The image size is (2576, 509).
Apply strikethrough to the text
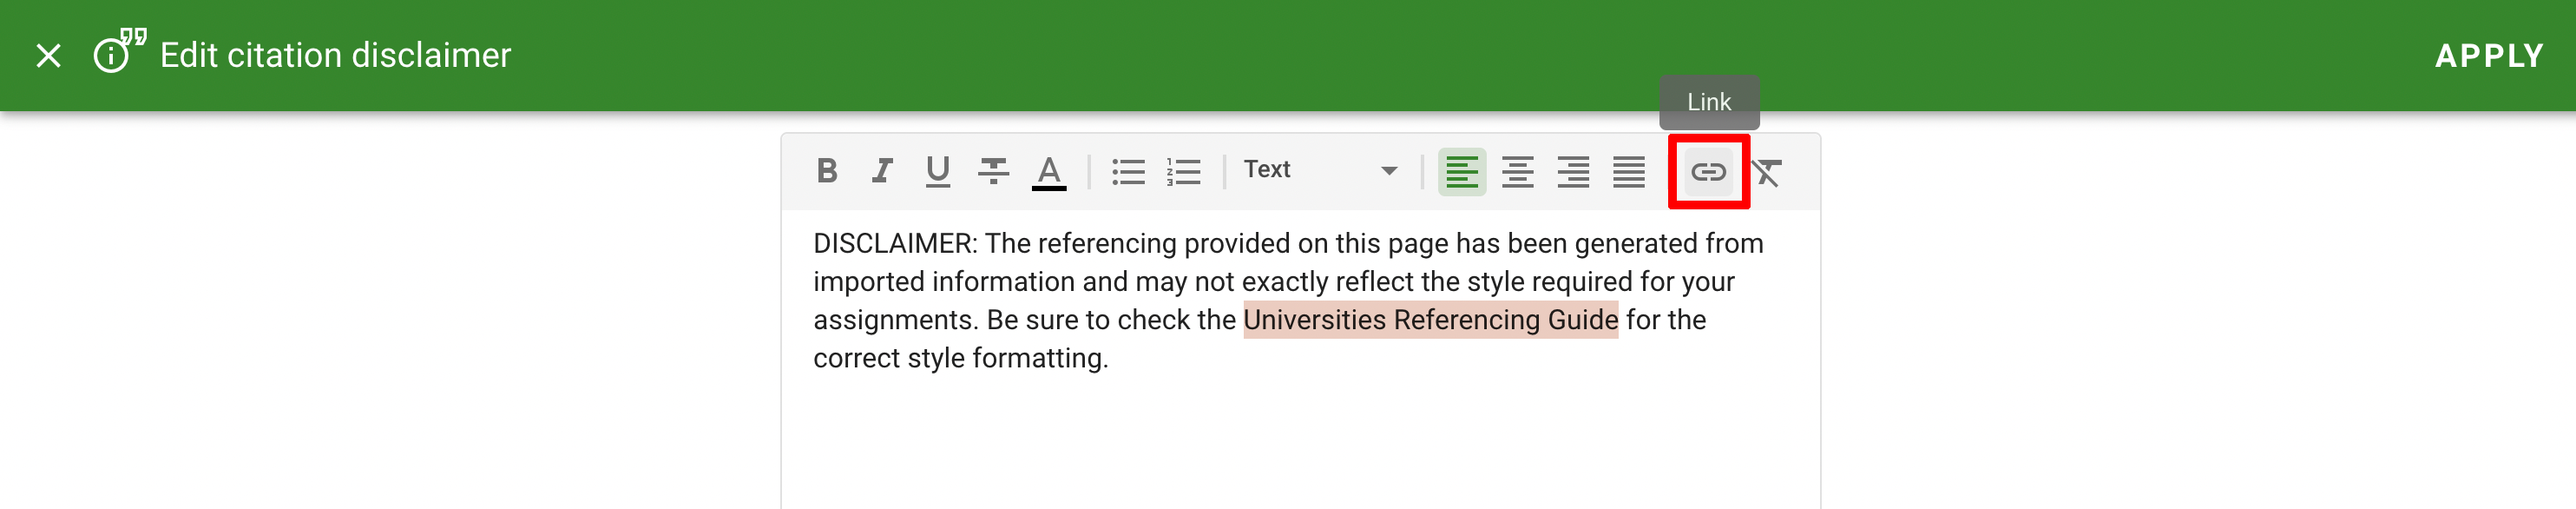[x=993, y=171]
